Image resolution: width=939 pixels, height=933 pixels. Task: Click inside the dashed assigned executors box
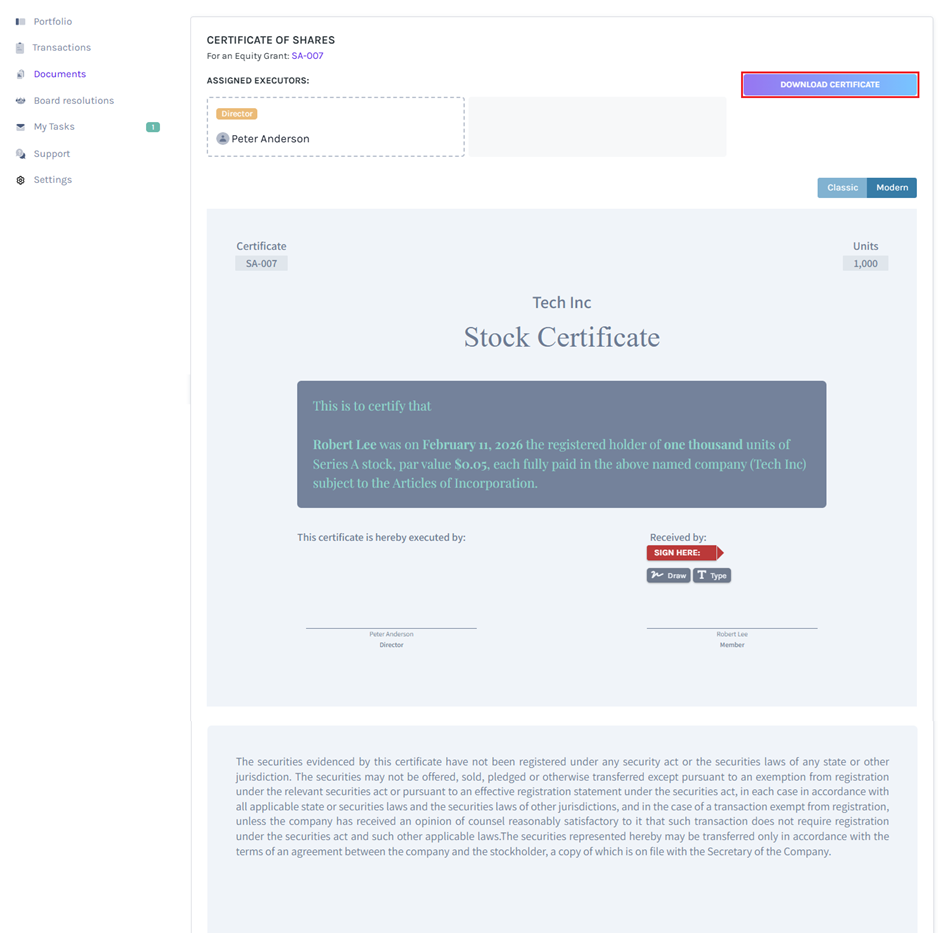coord(335,128)
